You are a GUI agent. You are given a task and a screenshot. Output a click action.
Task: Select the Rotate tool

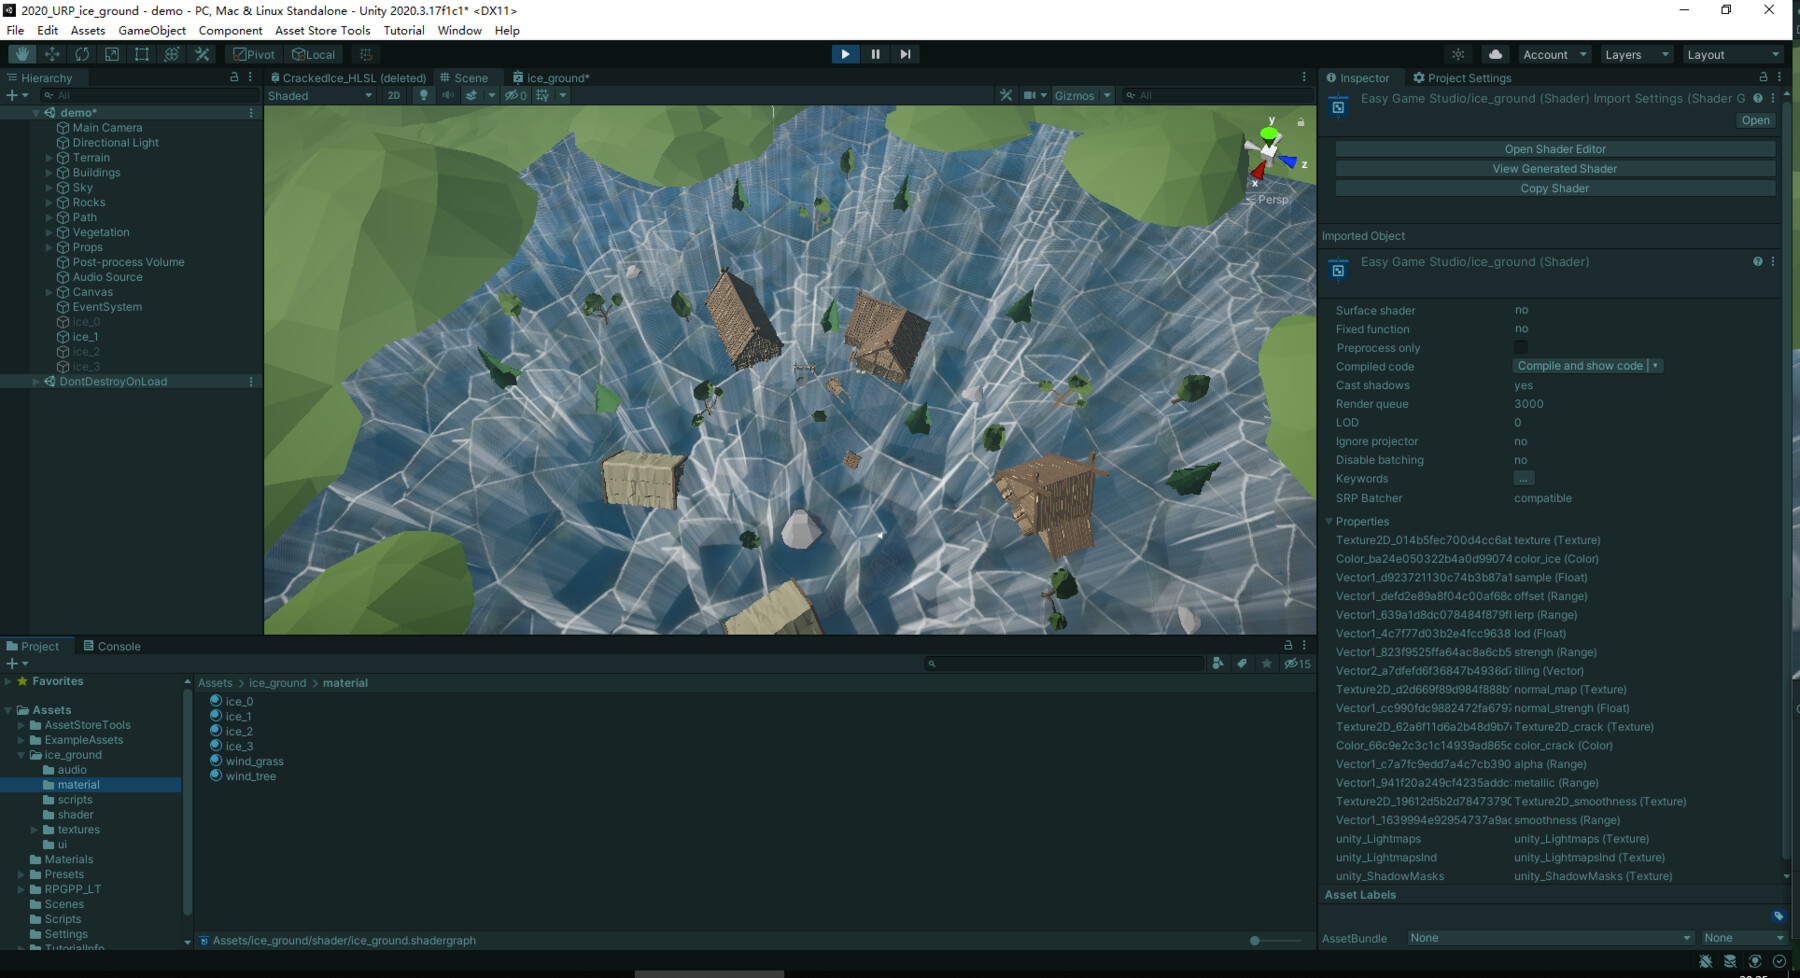click(82, 54)
